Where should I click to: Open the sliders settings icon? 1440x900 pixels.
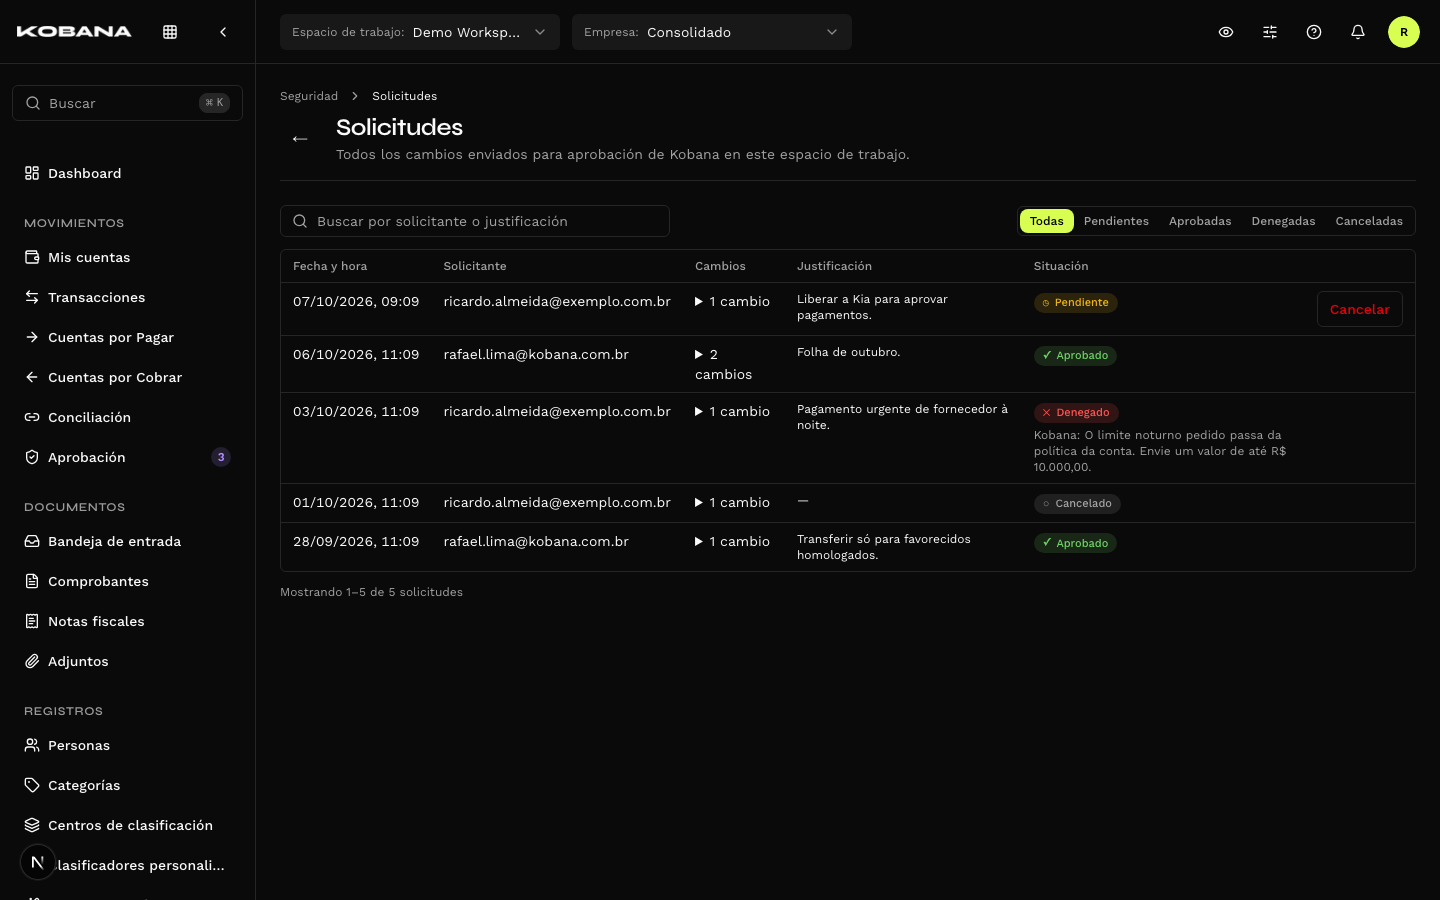[1270, 32]
